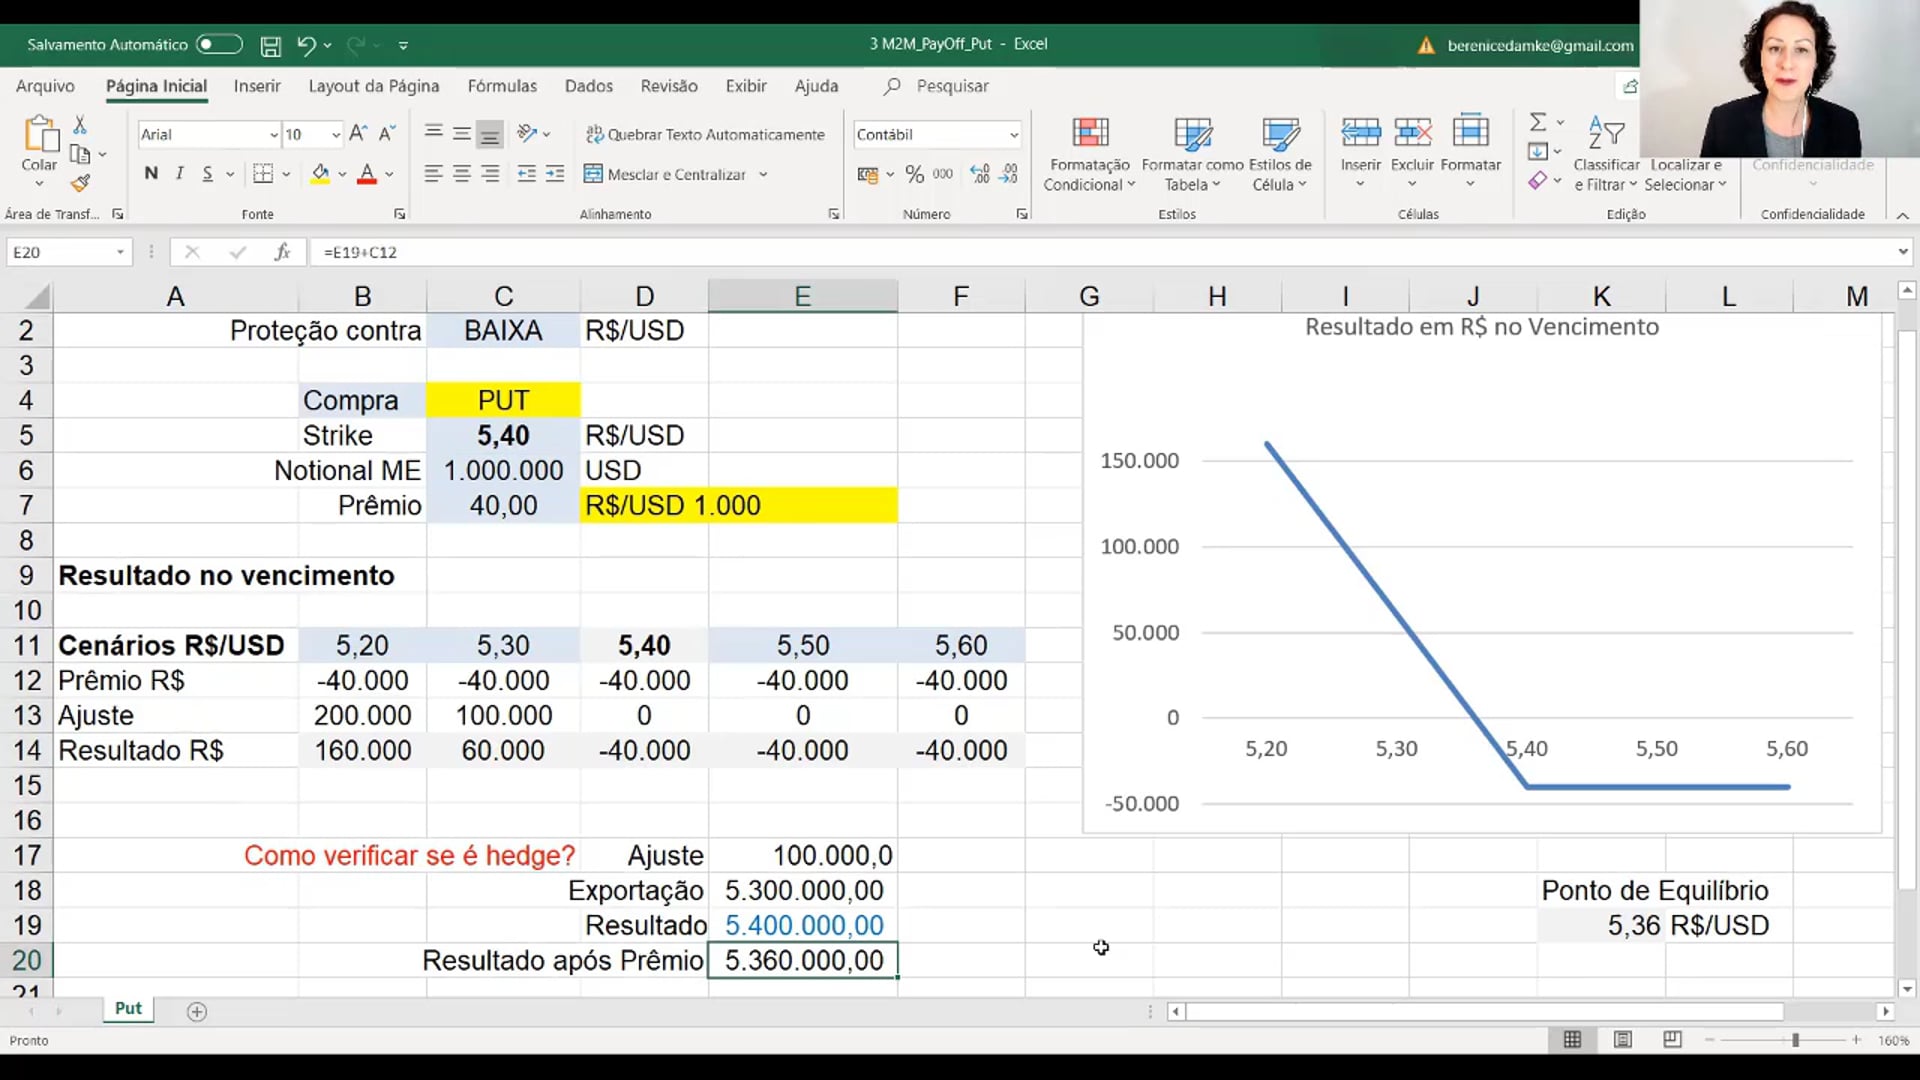
Task: Open Classificar e Filtrar menu
Action: point(1606,154)
